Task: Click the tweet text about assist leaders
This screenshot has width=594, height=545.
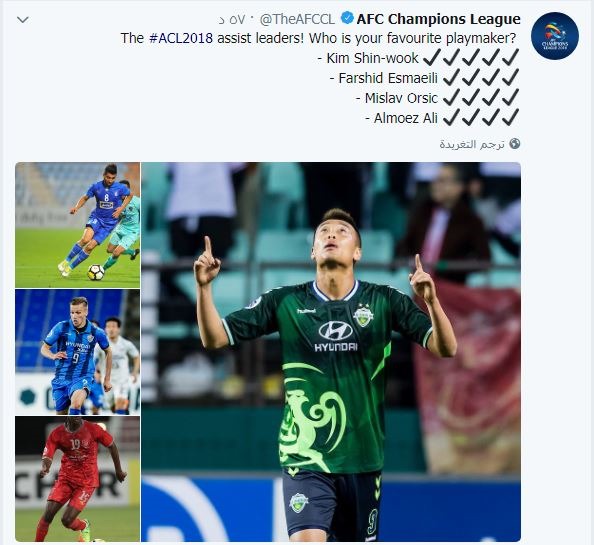Action: coord(318,38)
